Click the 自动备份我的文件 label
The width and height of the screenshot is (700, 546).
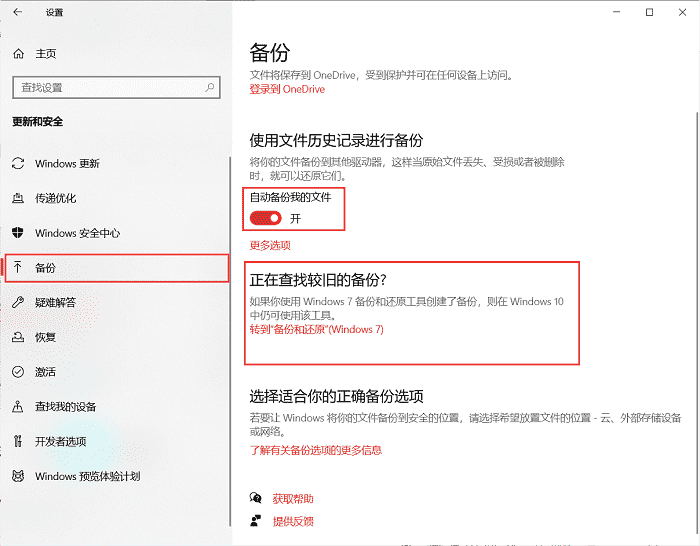pos(291,197)
